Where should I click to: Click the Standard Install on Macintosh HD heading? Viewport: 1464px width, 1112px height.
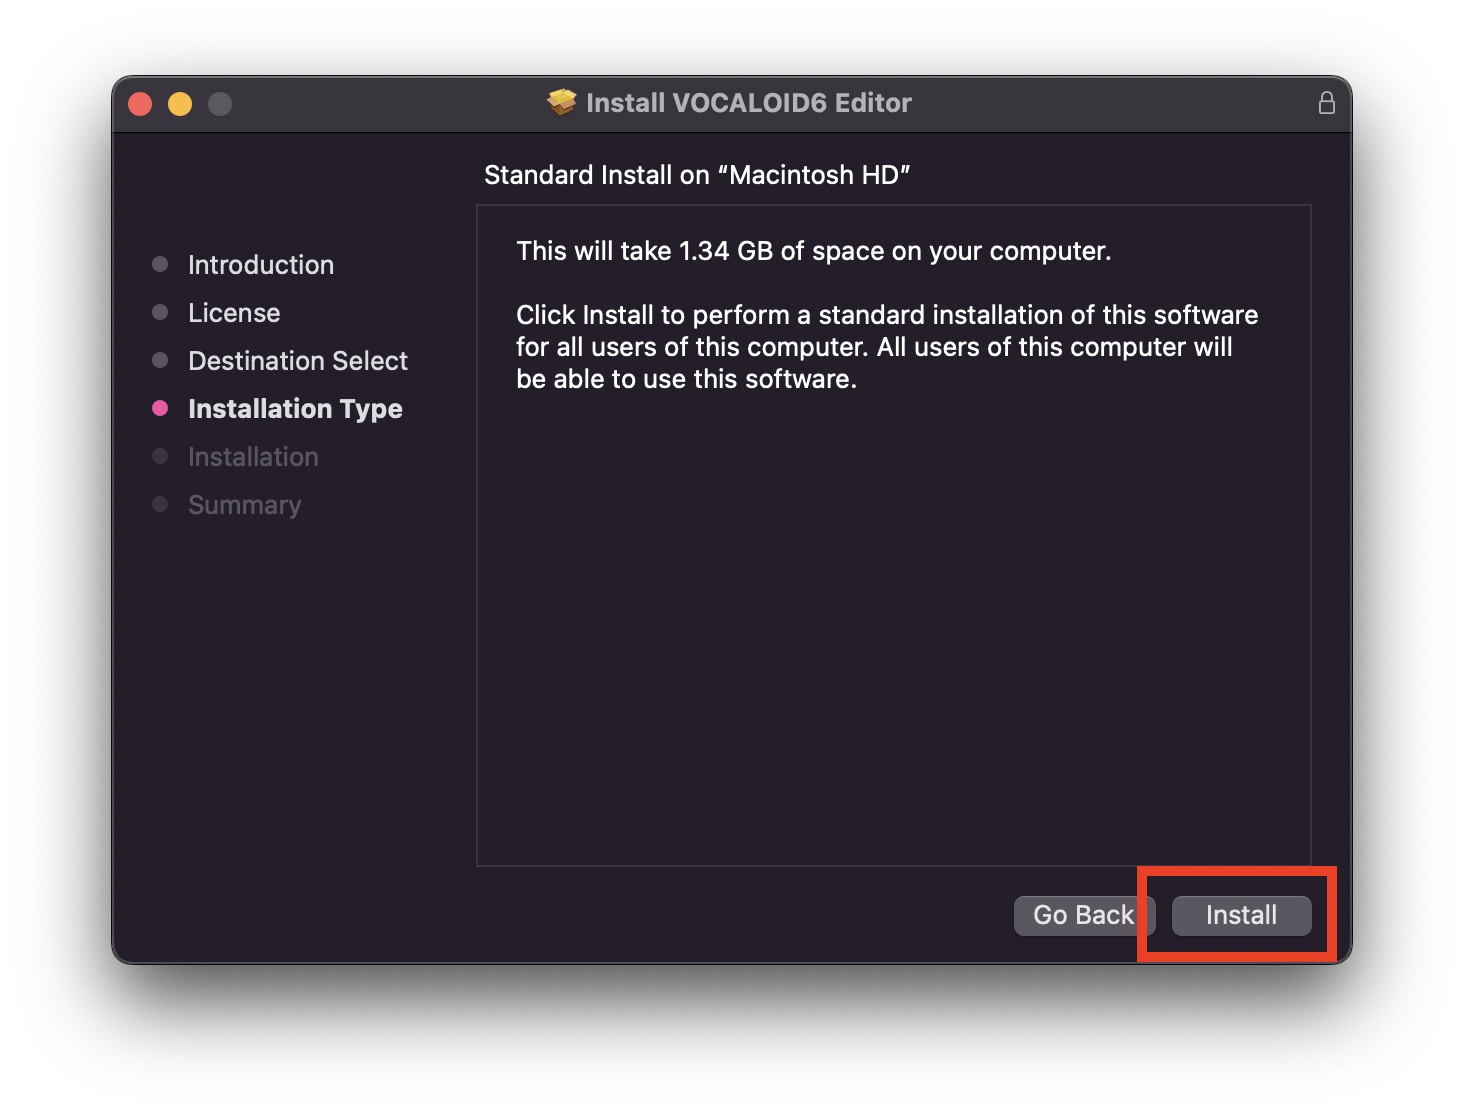click(697, 174)
